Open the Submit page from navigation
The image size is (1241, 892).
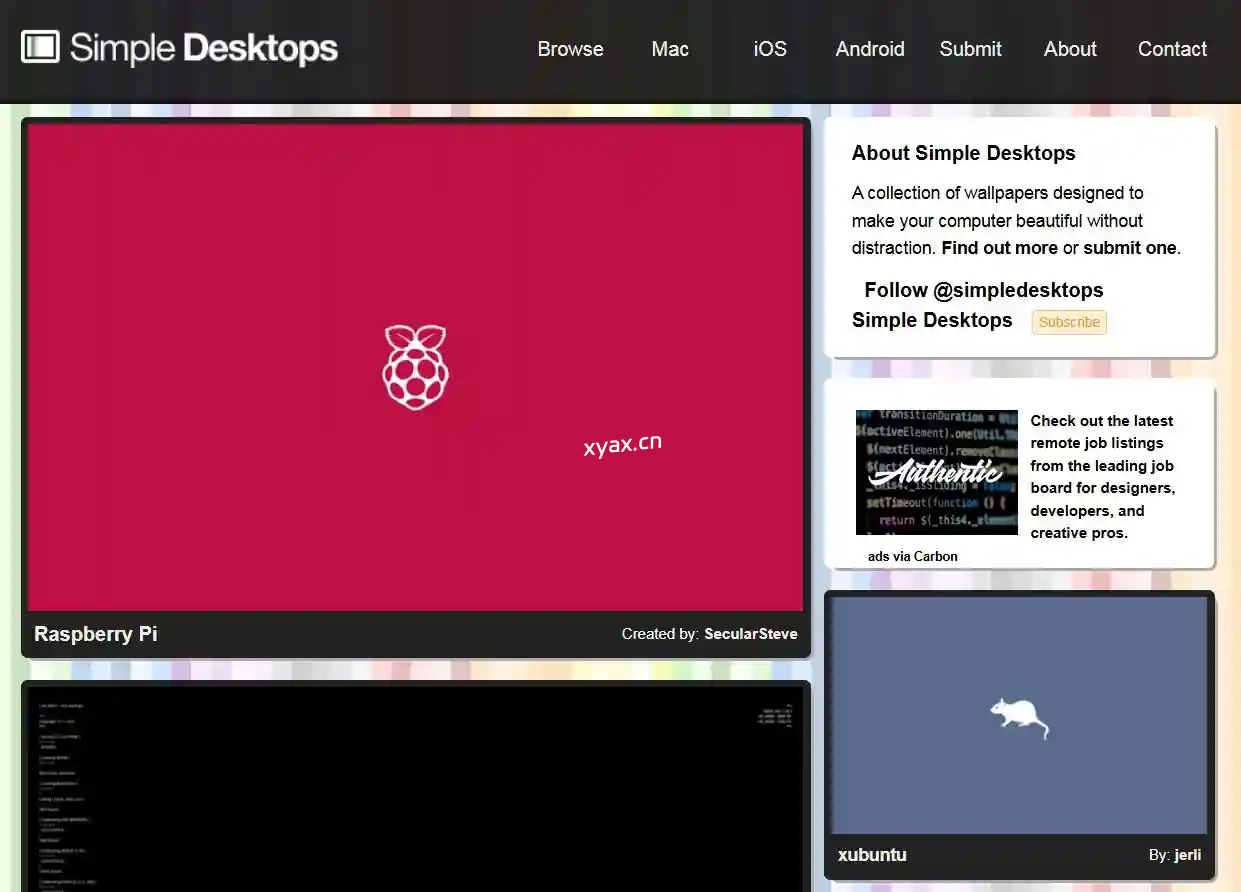tap(970, 49)
